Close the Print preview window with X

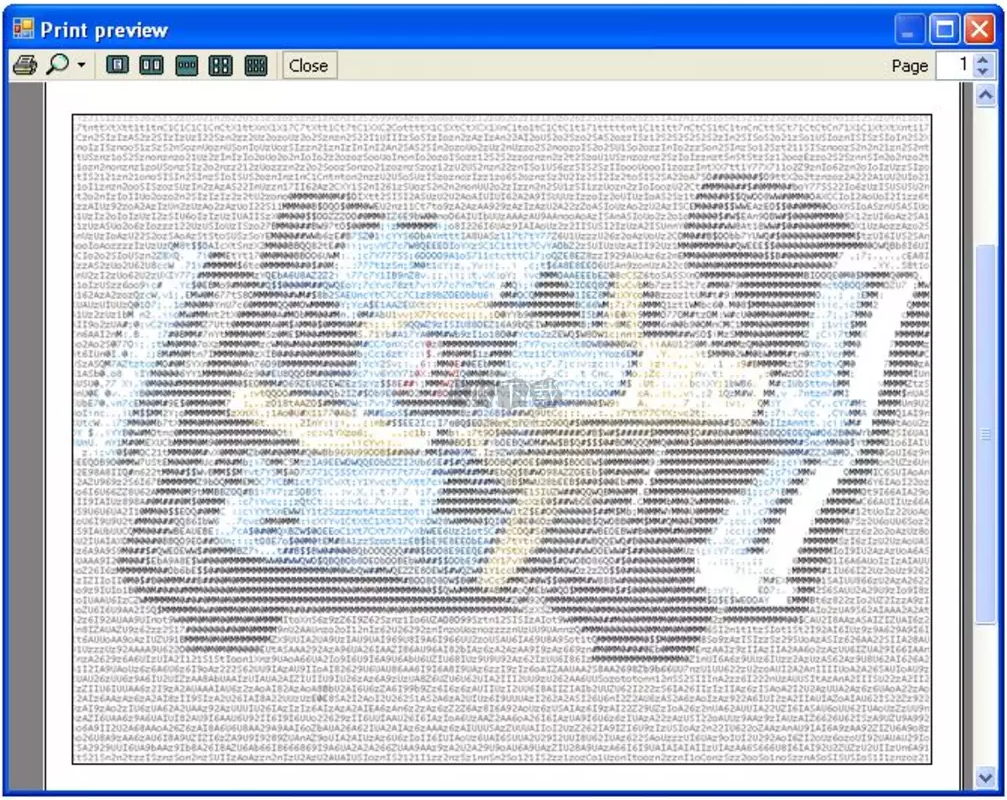[979, 29]
